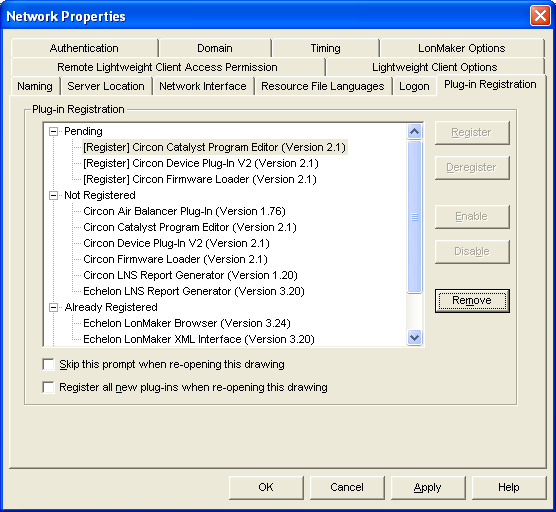Collapse the Already Registered tree group
556x512 pixels.
pyautogui.click(x=53, y=307)
